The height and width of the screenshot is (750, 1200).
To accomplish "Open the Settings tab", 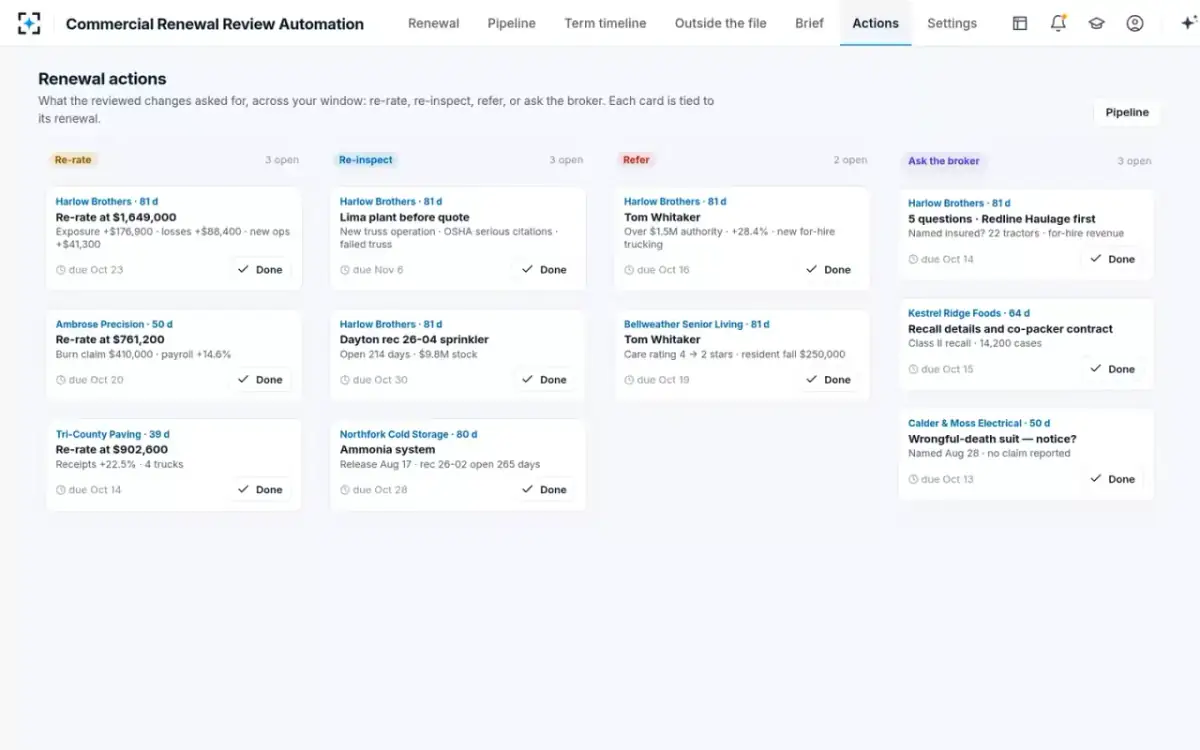I will coord(952,23).
